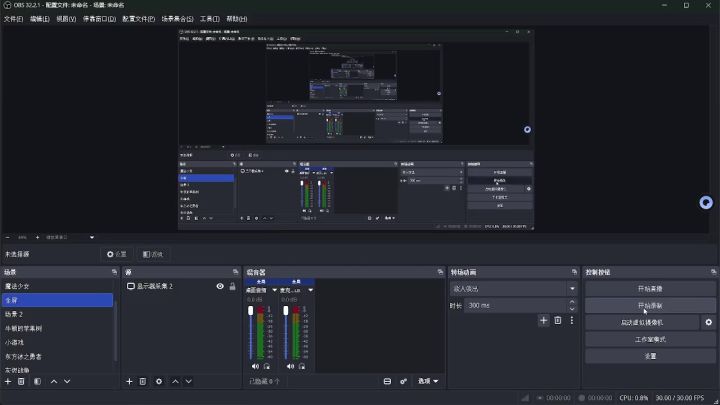
Task: Select the 全屏 scene
Action: tap(57, 300)
